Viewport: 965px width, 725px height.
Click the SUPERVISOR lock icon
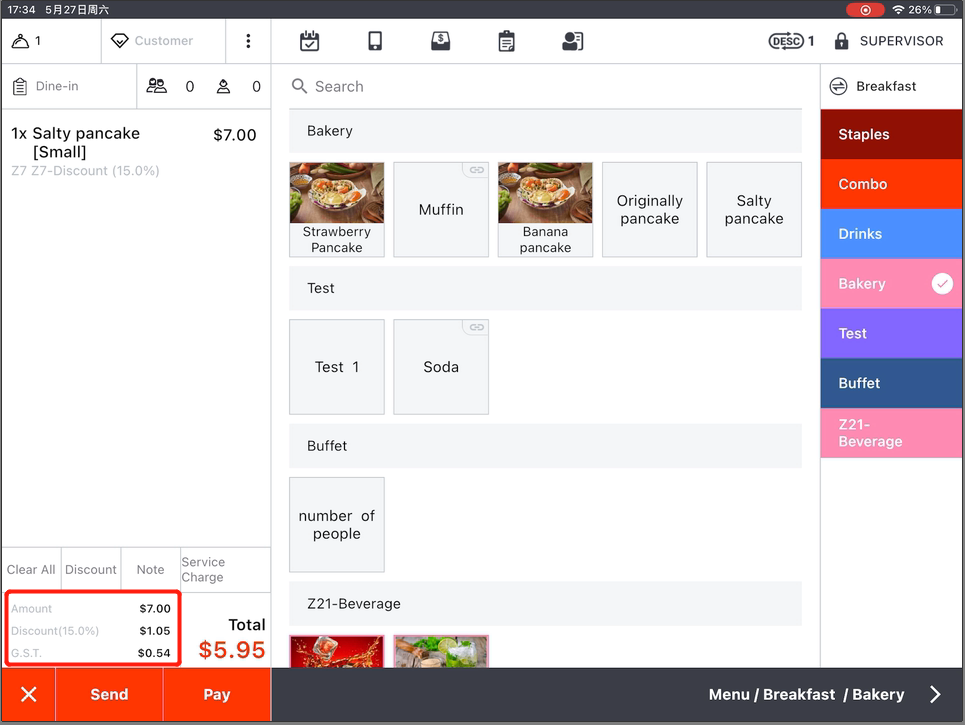pos(841,41)
